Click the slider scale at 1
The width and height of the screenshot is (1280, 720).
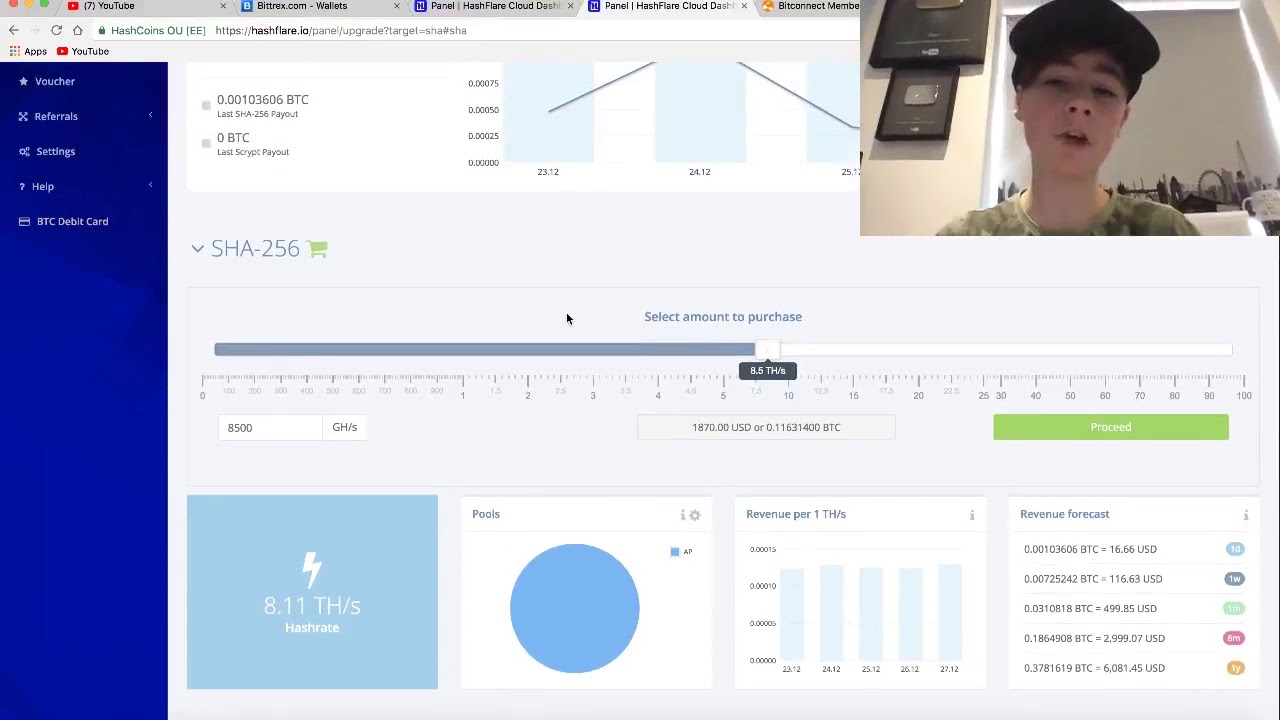(462, 396)
